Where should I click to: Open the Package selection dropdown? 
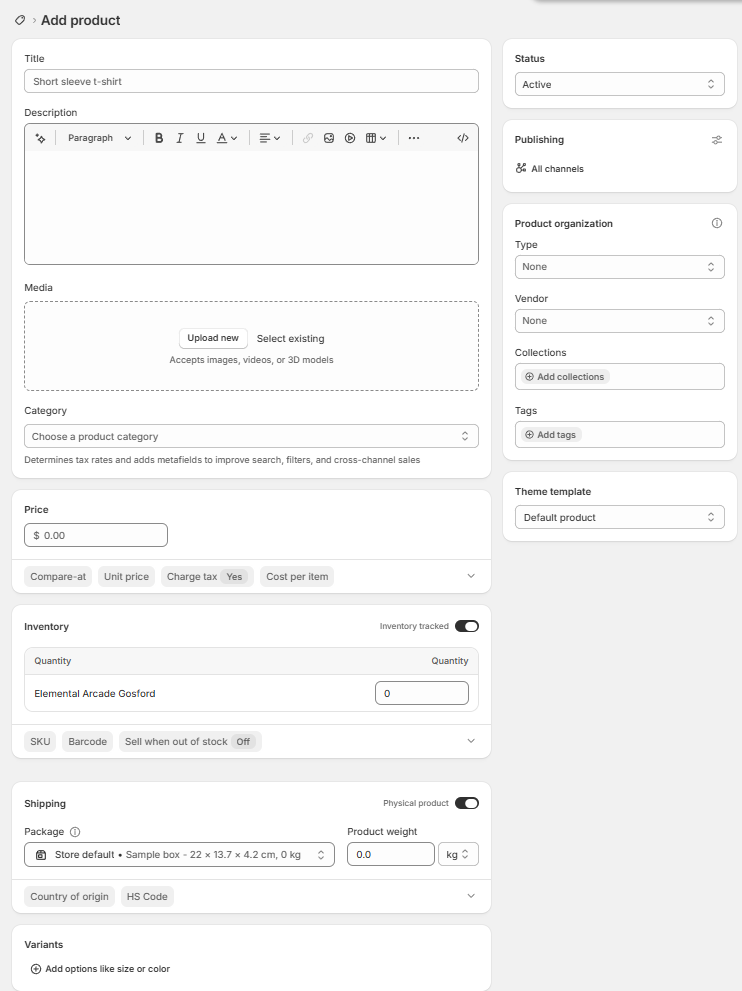pyautogui.click(x=179, y=854)
